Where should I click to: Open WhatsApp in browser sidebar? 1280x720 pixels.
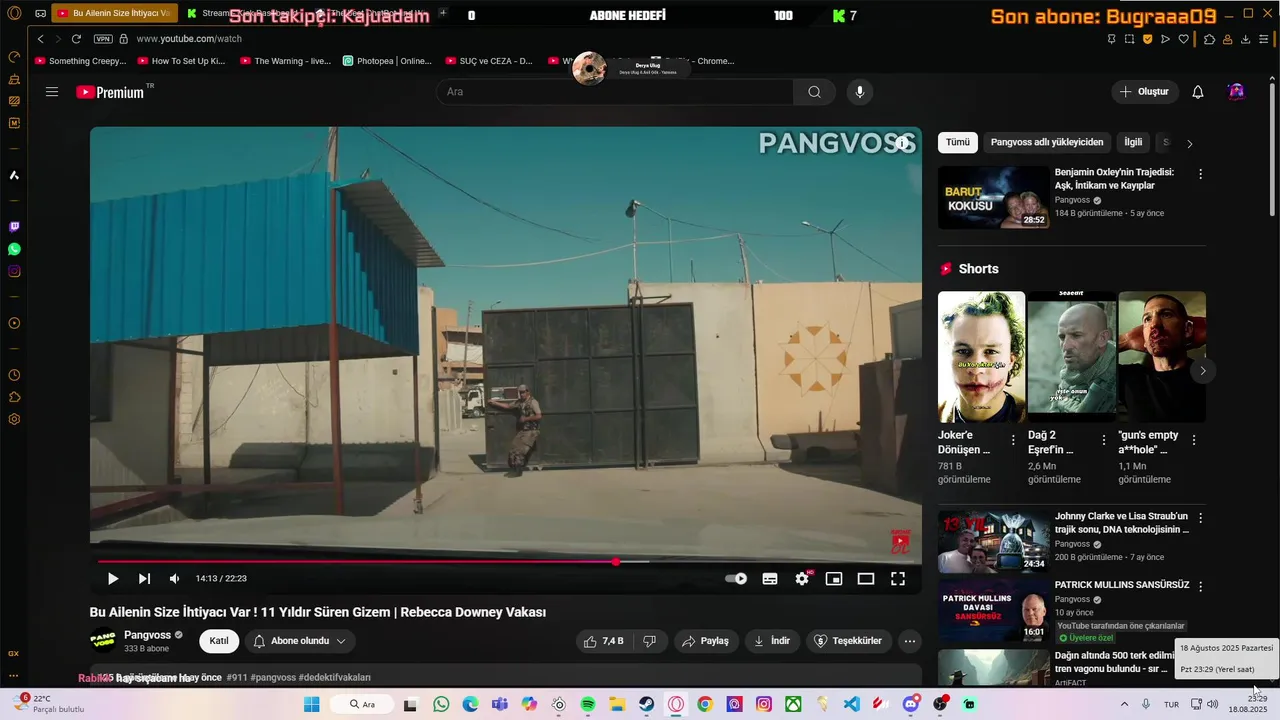[x=14, y=249]
